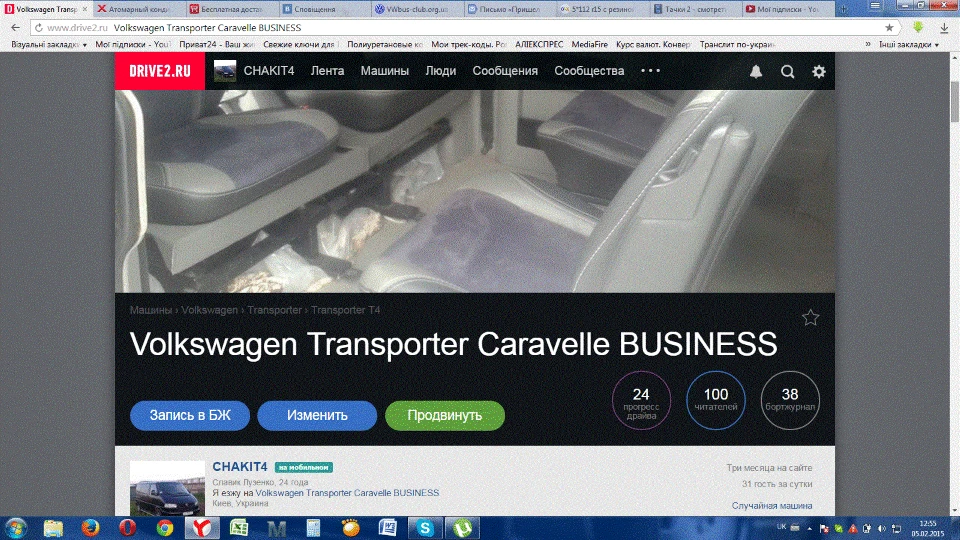
Task: Open Приват24 bookmark
Action: tap(217, 45)
